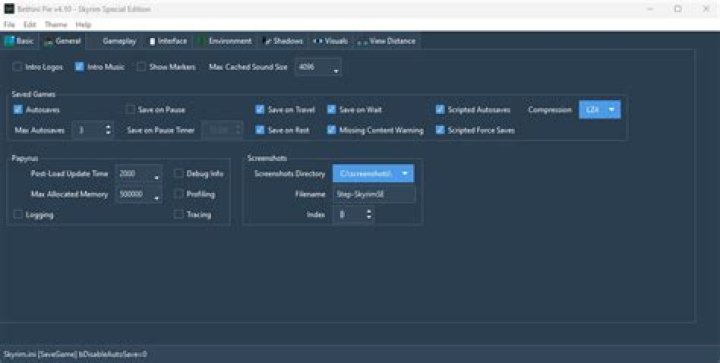Screen dimensions: 720x363
Task: Expand Max Allocated Memory dropdown arrow
Action: point(157,197)
